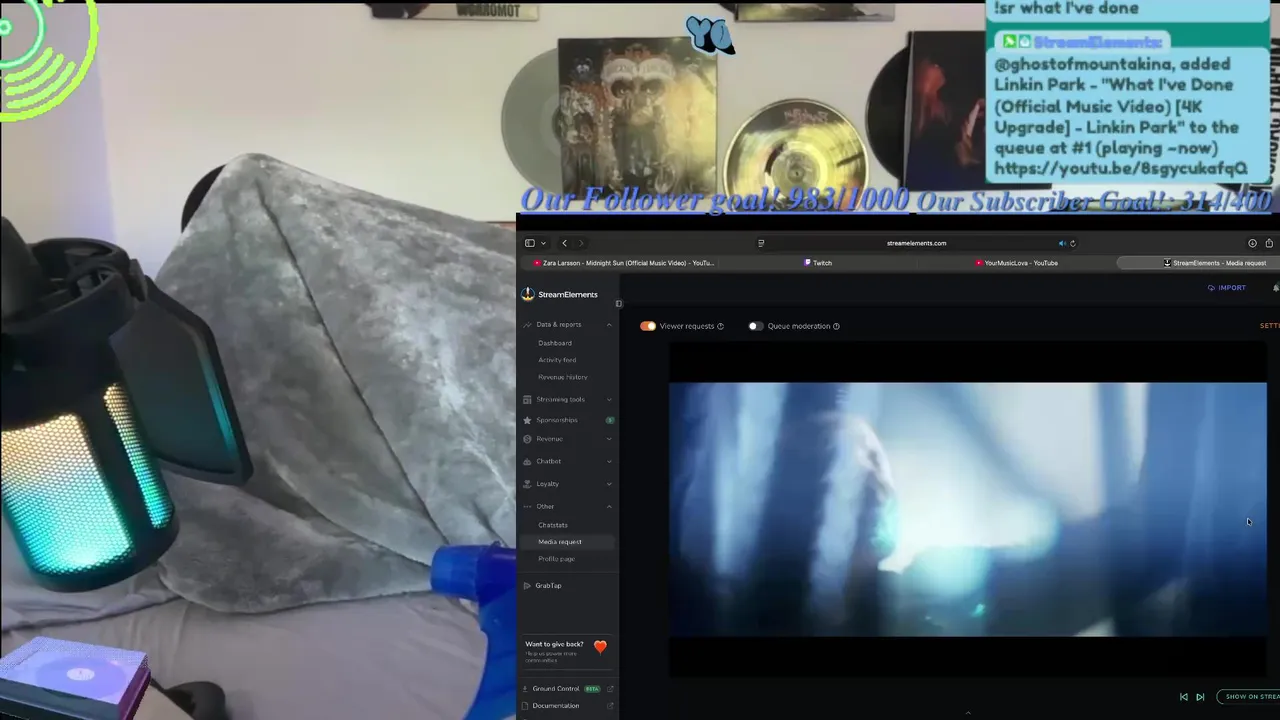
Task: Mute the tab audio speaker icon
Action: (1062, 243)
